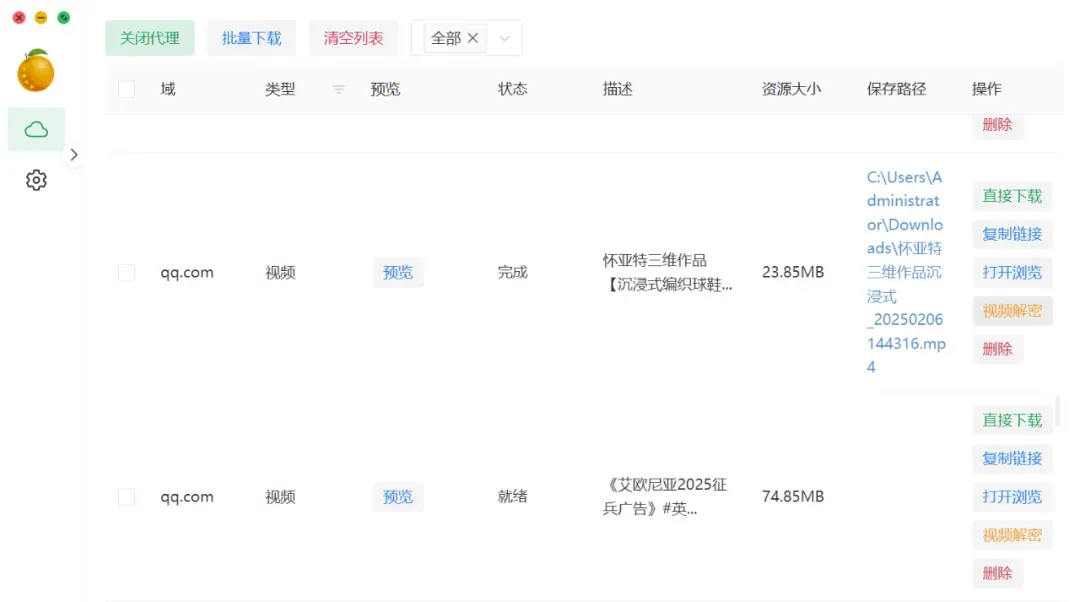
Task: Click the yellow minimize window button
Action: click(41, 18)
